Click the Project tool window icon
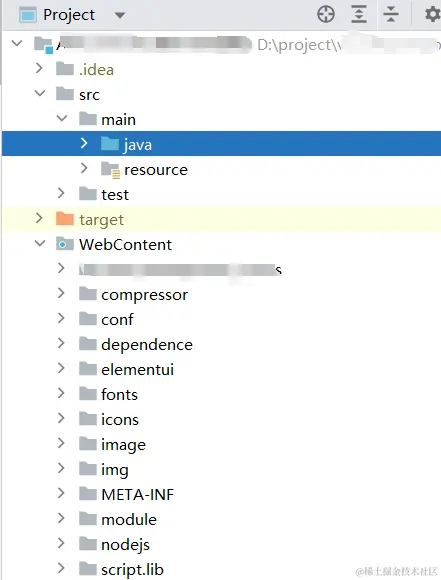The image size is (441, 580). [28, 15]
